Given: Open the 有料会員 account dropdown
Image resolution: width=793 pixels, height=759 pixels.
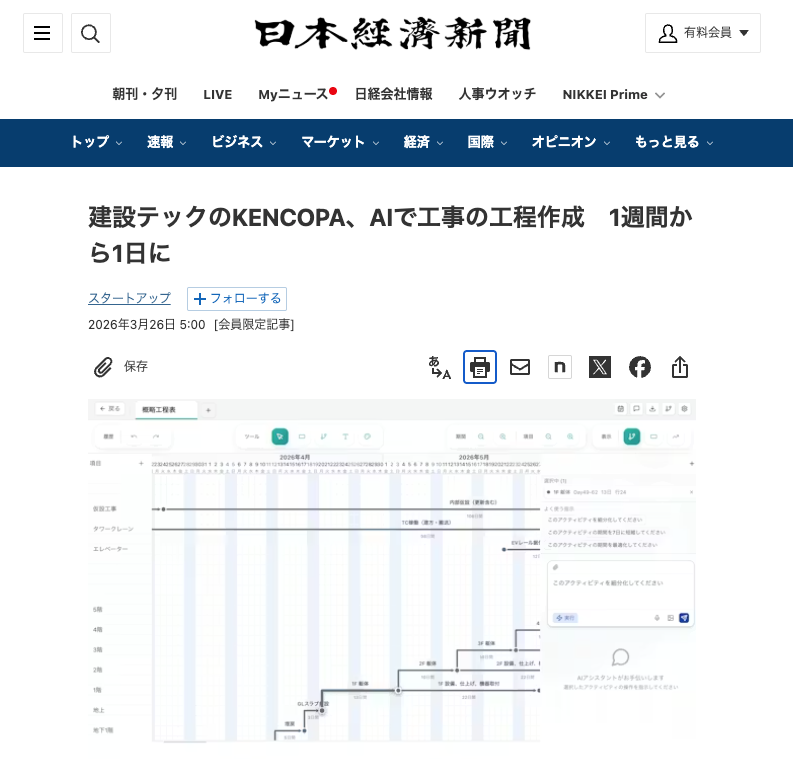Looking at the screenshot, I should 702,33.
